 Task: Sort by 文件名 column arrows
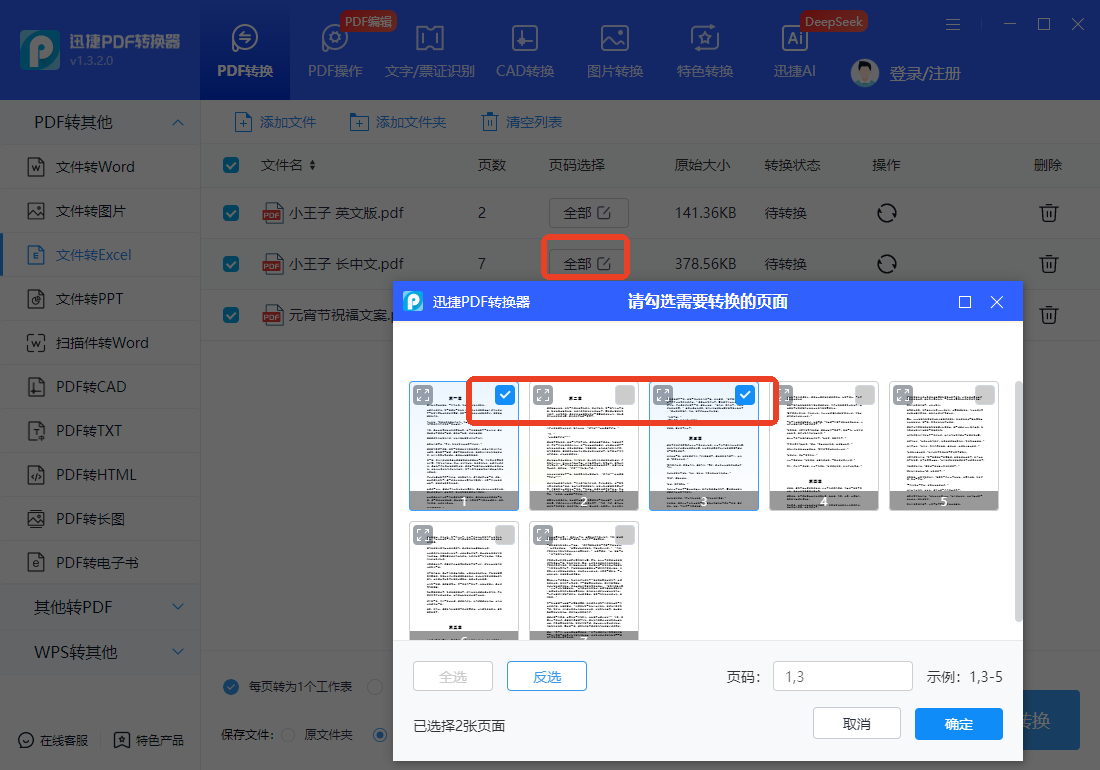coord(312,165)
